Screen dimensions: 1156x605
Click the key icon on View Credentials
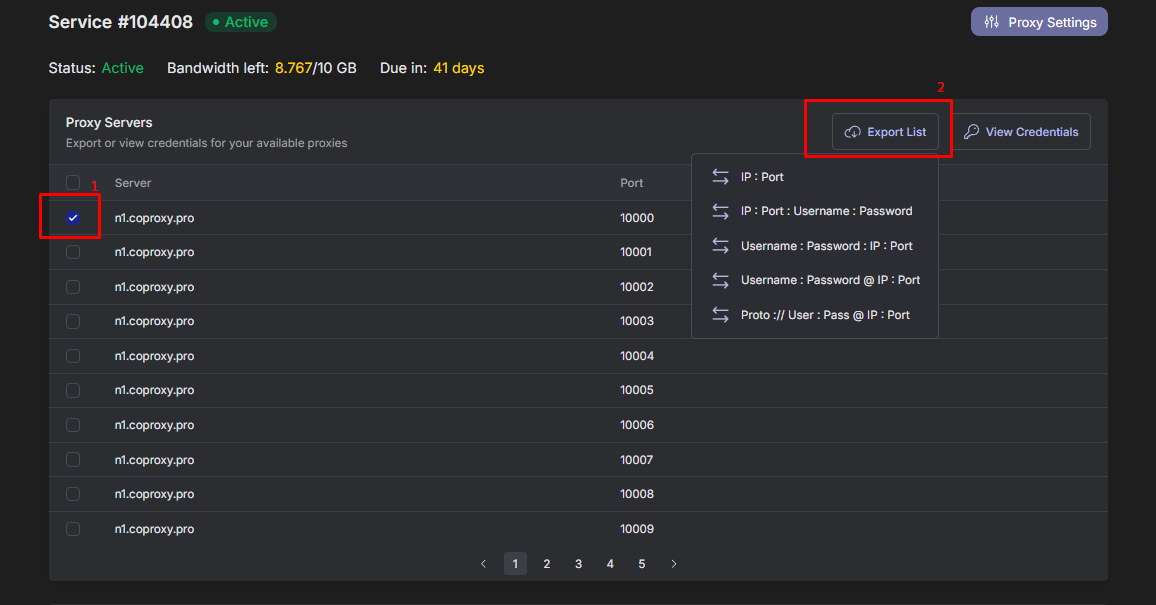pyautogui.click(x=972, y=132)
